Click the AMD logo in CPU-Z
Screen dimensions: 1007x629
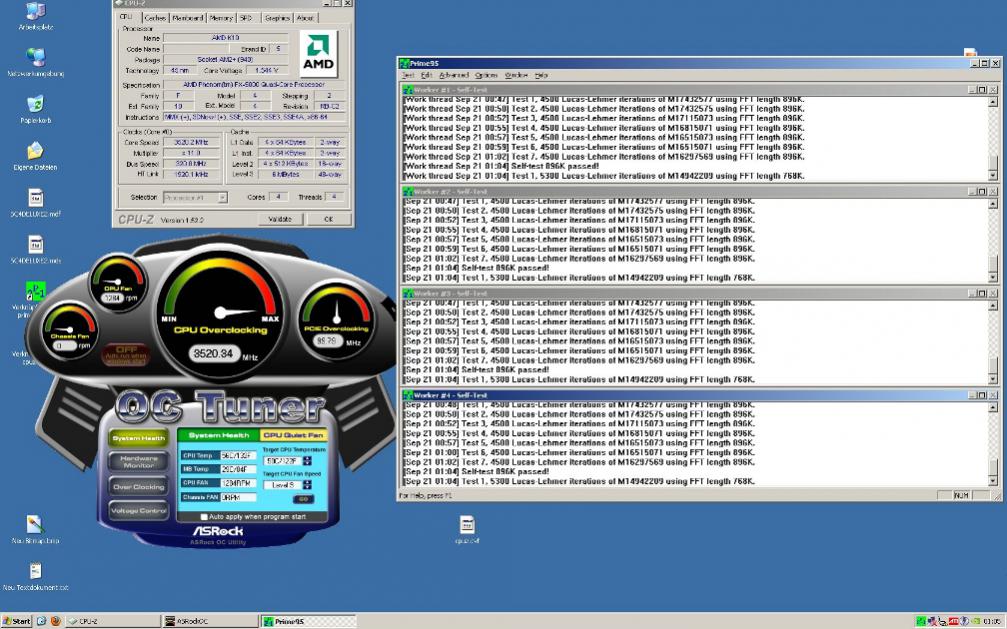pos(318,50)
